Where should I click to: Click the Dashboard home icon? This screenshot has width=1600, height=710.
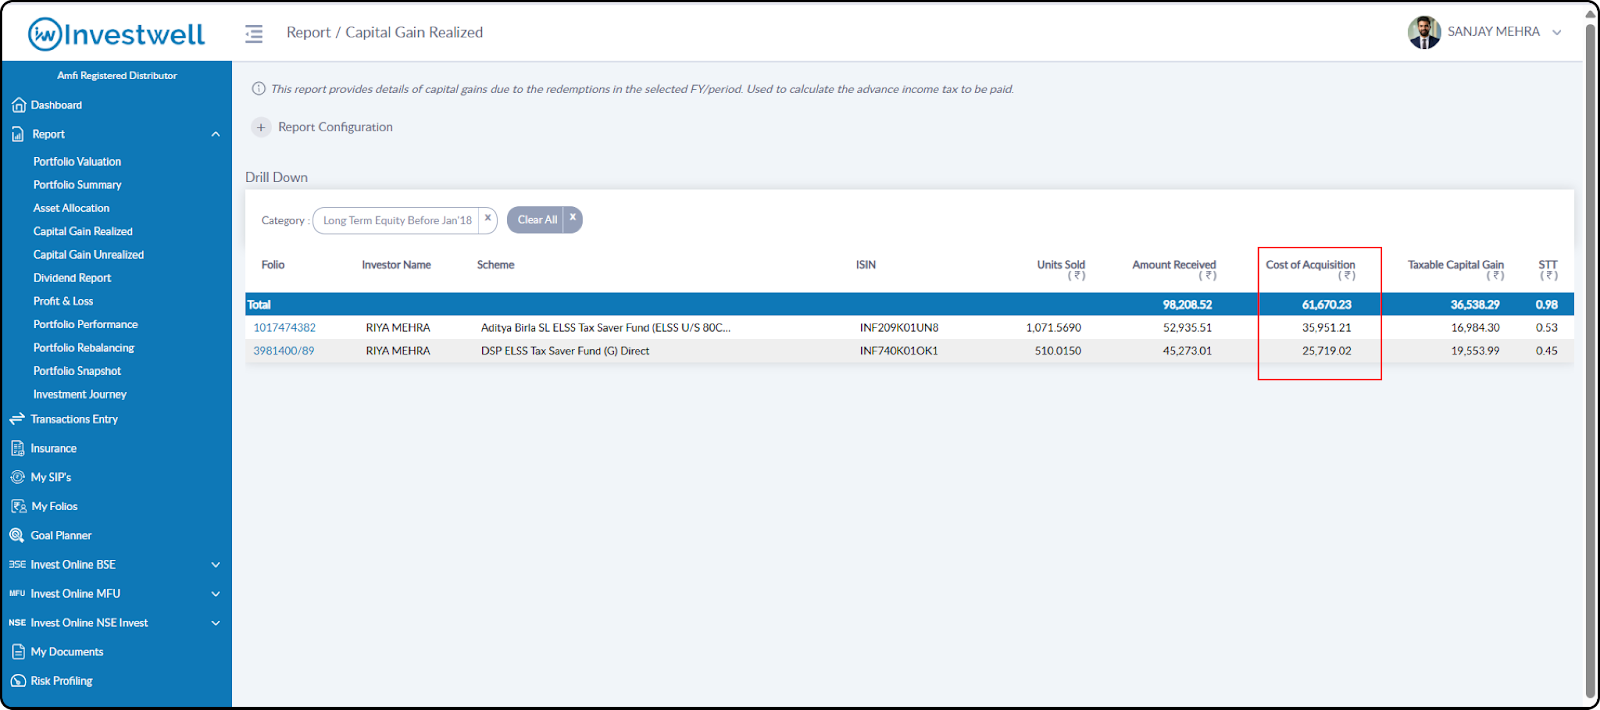pyautogui.click(x=18, y=105)
